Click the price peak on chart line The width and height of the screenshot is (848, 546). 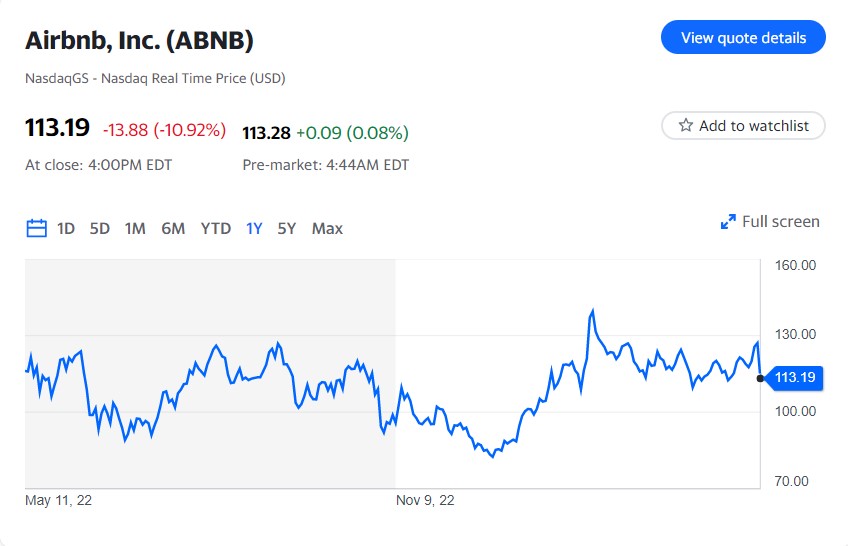[x=593, y=310]
